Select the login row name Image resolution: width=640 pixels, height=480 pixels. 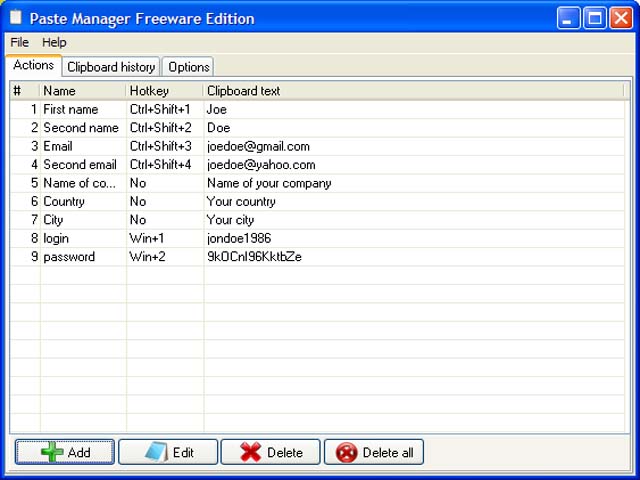click(x=56, y=238)
